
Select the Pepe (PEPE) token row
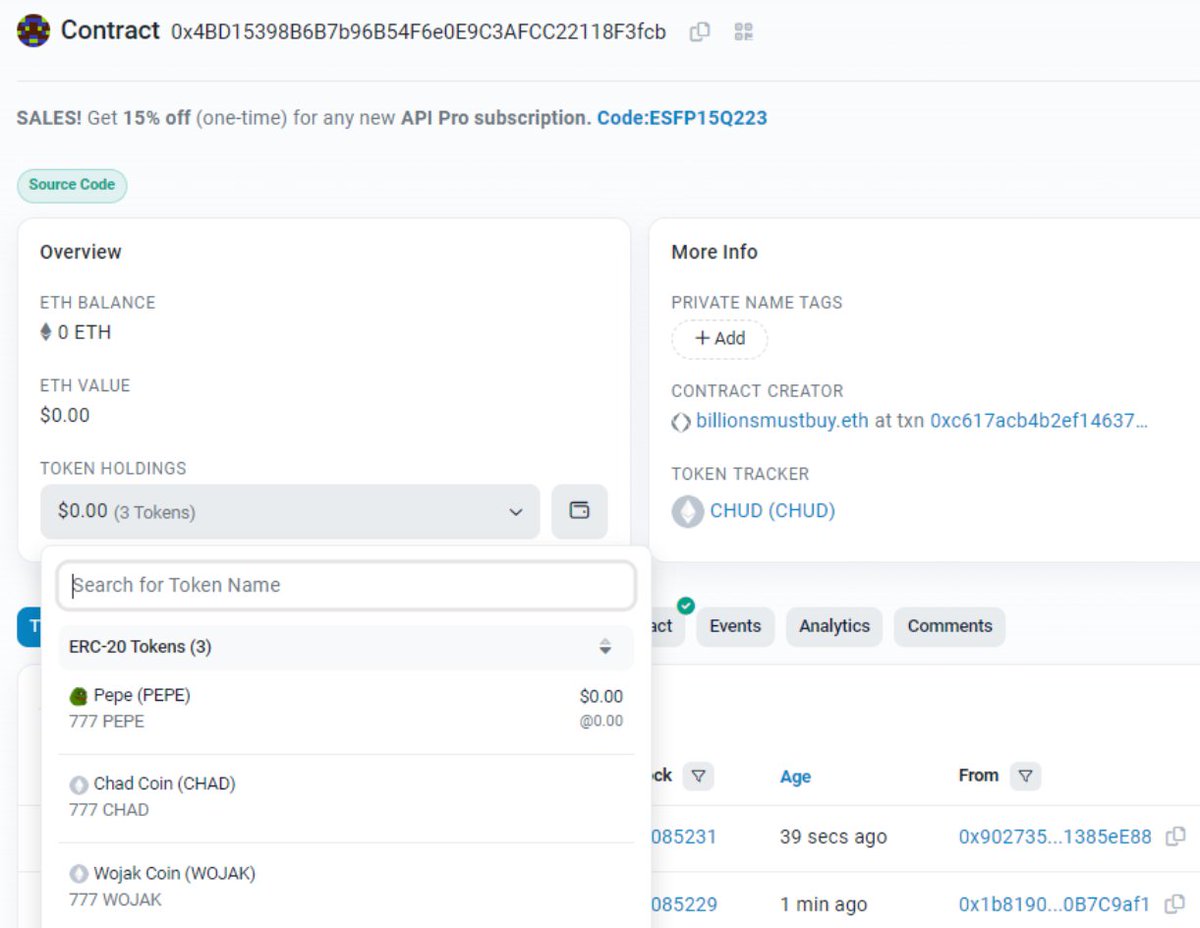[x=346, y=708]
